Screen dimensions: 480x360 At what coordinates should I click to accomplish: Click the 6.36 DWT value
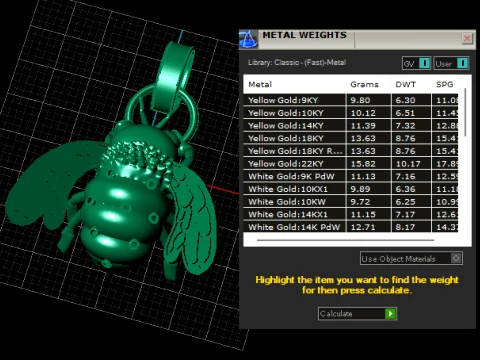tap(405, 189)
